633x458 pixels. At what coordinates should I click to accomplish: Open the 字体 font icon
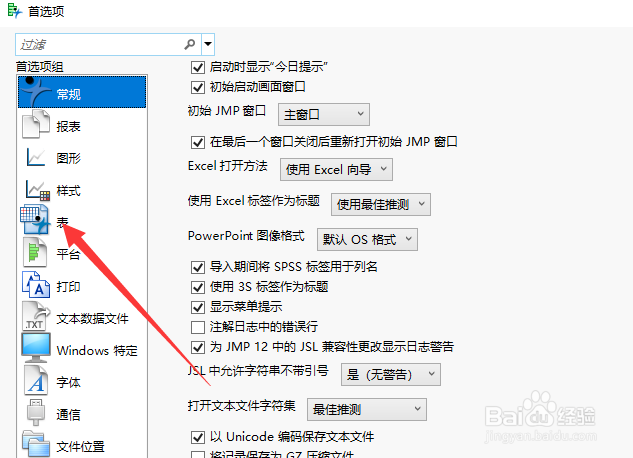tap(36, 380)
